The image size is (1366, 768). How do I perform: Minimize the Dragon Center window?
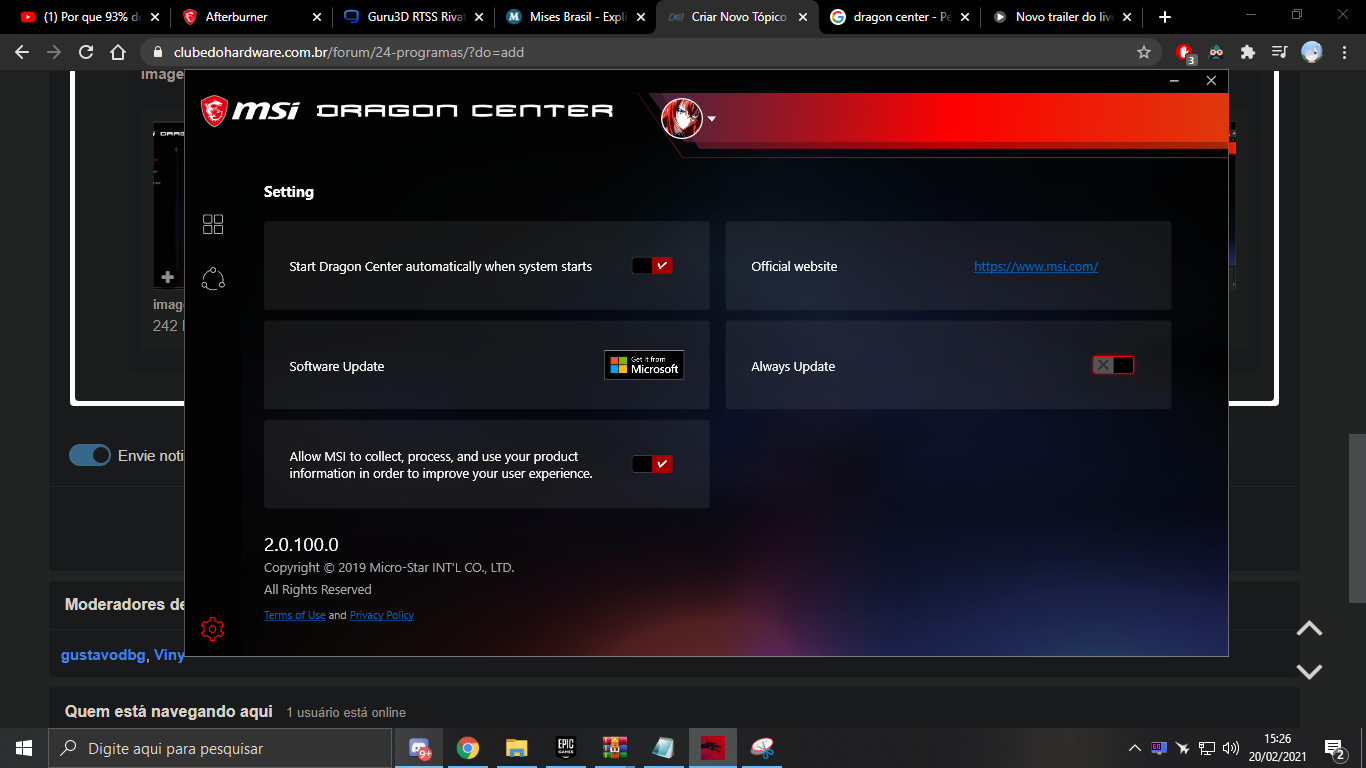click(x=1175, y=81)
